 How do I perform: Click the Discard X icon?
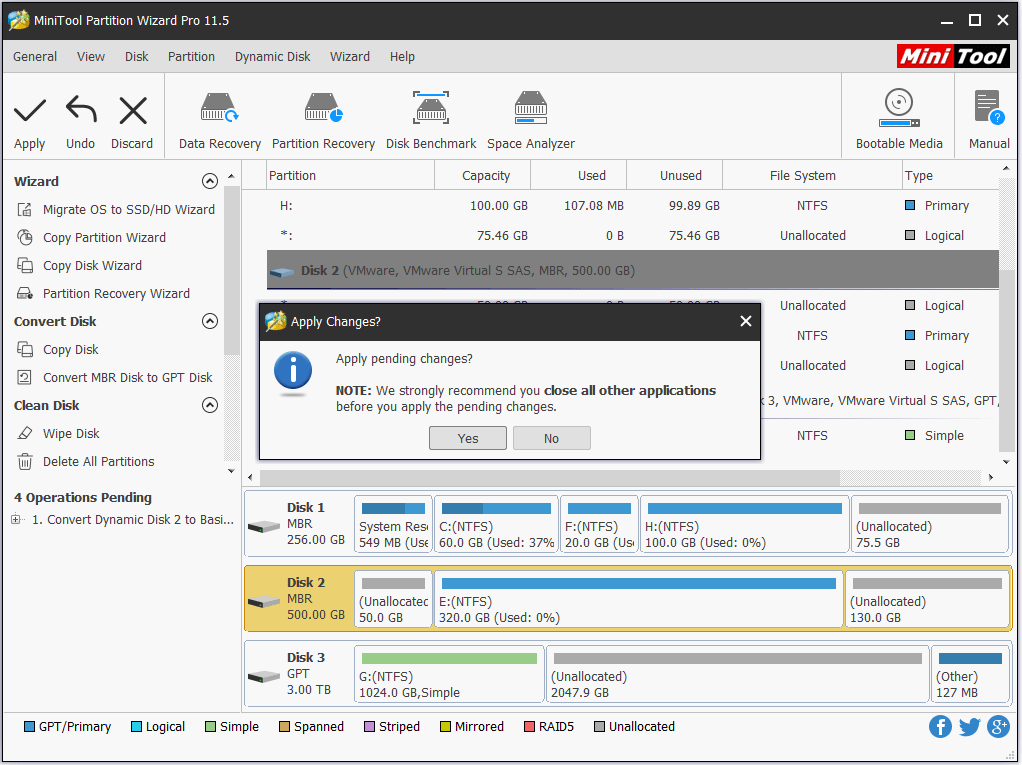133,110
